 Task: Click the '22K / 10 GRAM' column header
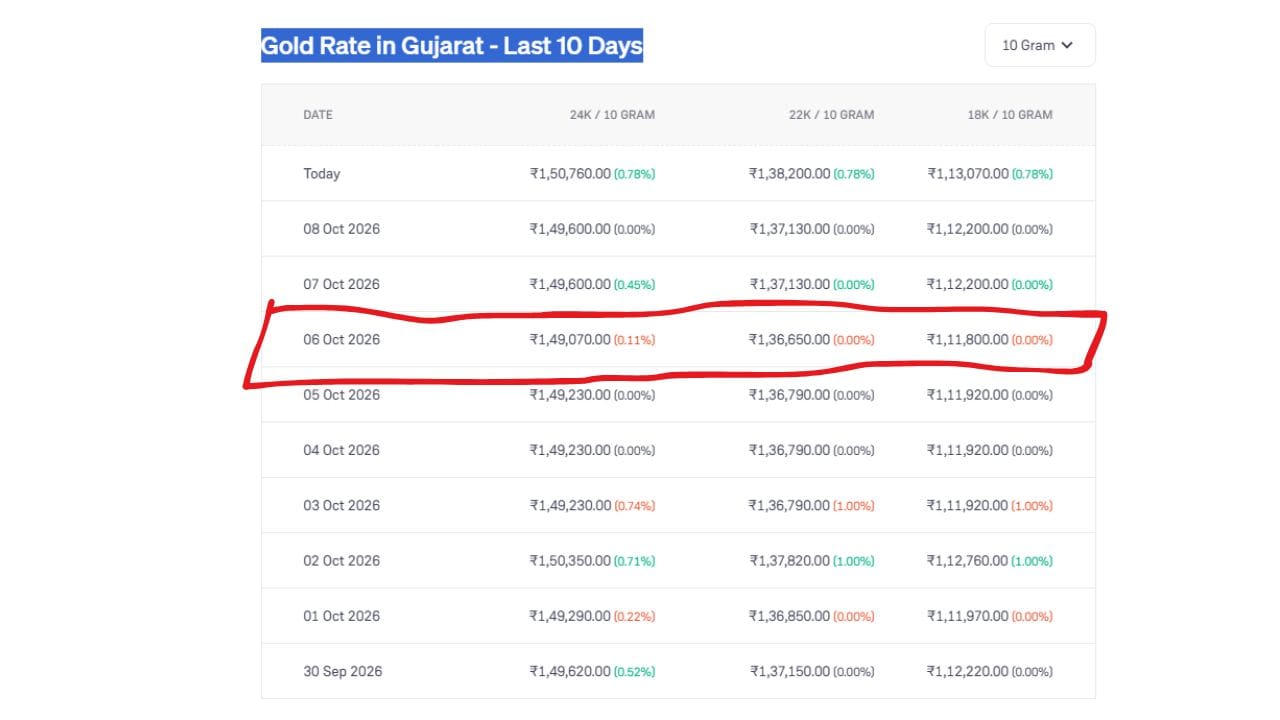point(831,115)
